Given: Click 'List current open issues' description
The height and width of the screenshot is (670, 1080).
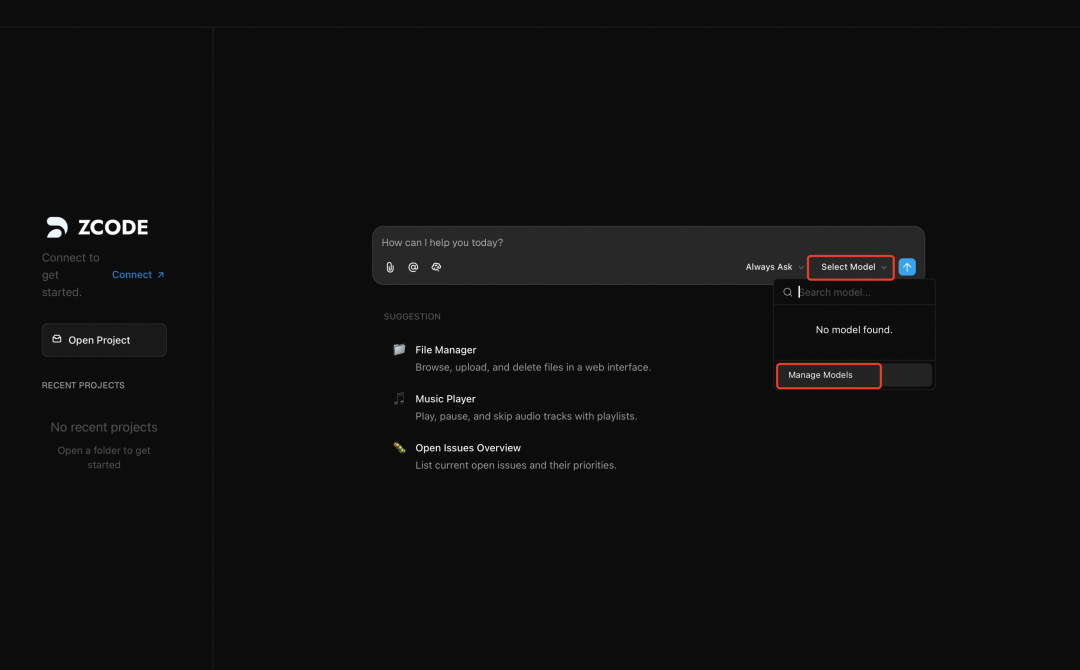Looking at the screenshot, I should (516, 465).
